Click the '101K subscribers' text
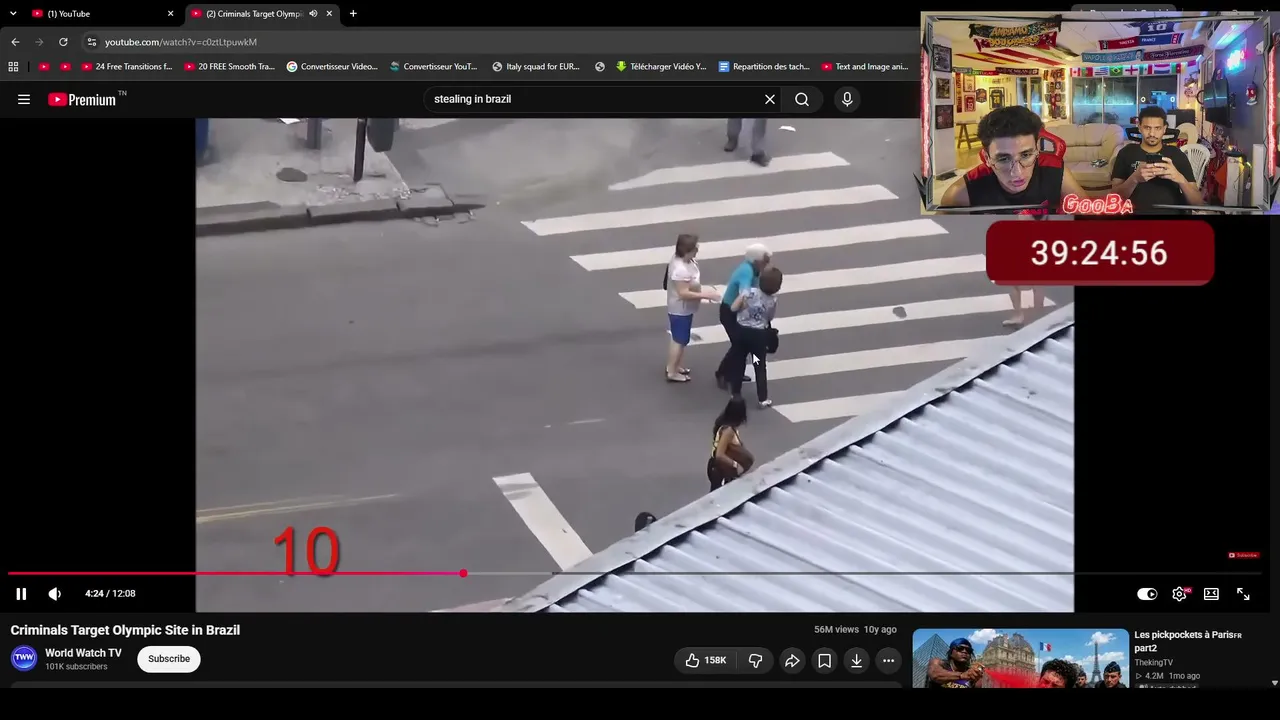This screenshot has width=1280, height=720. point(76,667)
